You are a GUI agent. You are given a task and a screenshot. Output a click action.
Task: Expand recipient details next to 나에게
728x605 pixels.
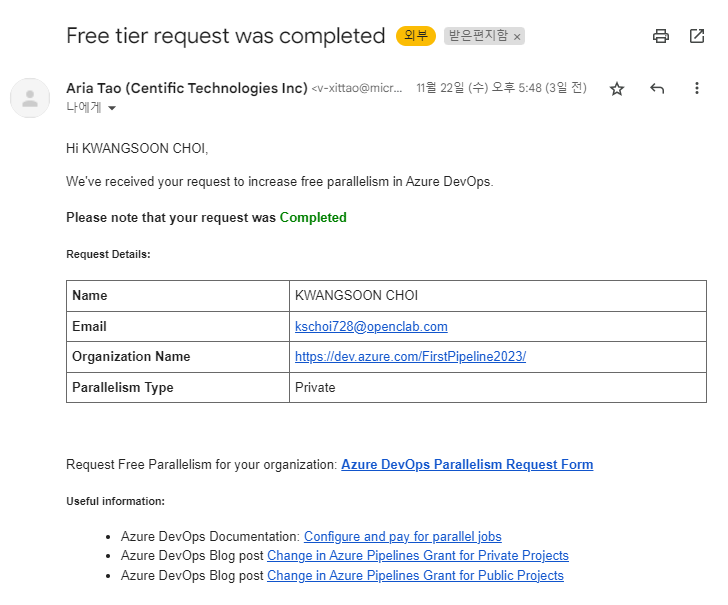click(112, 108)
